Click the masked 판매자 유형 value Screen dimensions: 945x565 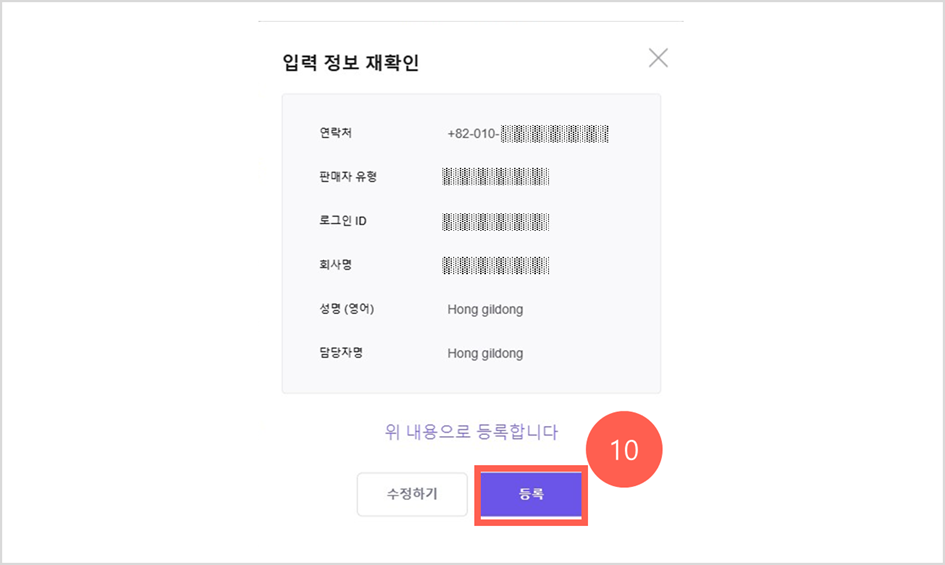tap(496, 177)
